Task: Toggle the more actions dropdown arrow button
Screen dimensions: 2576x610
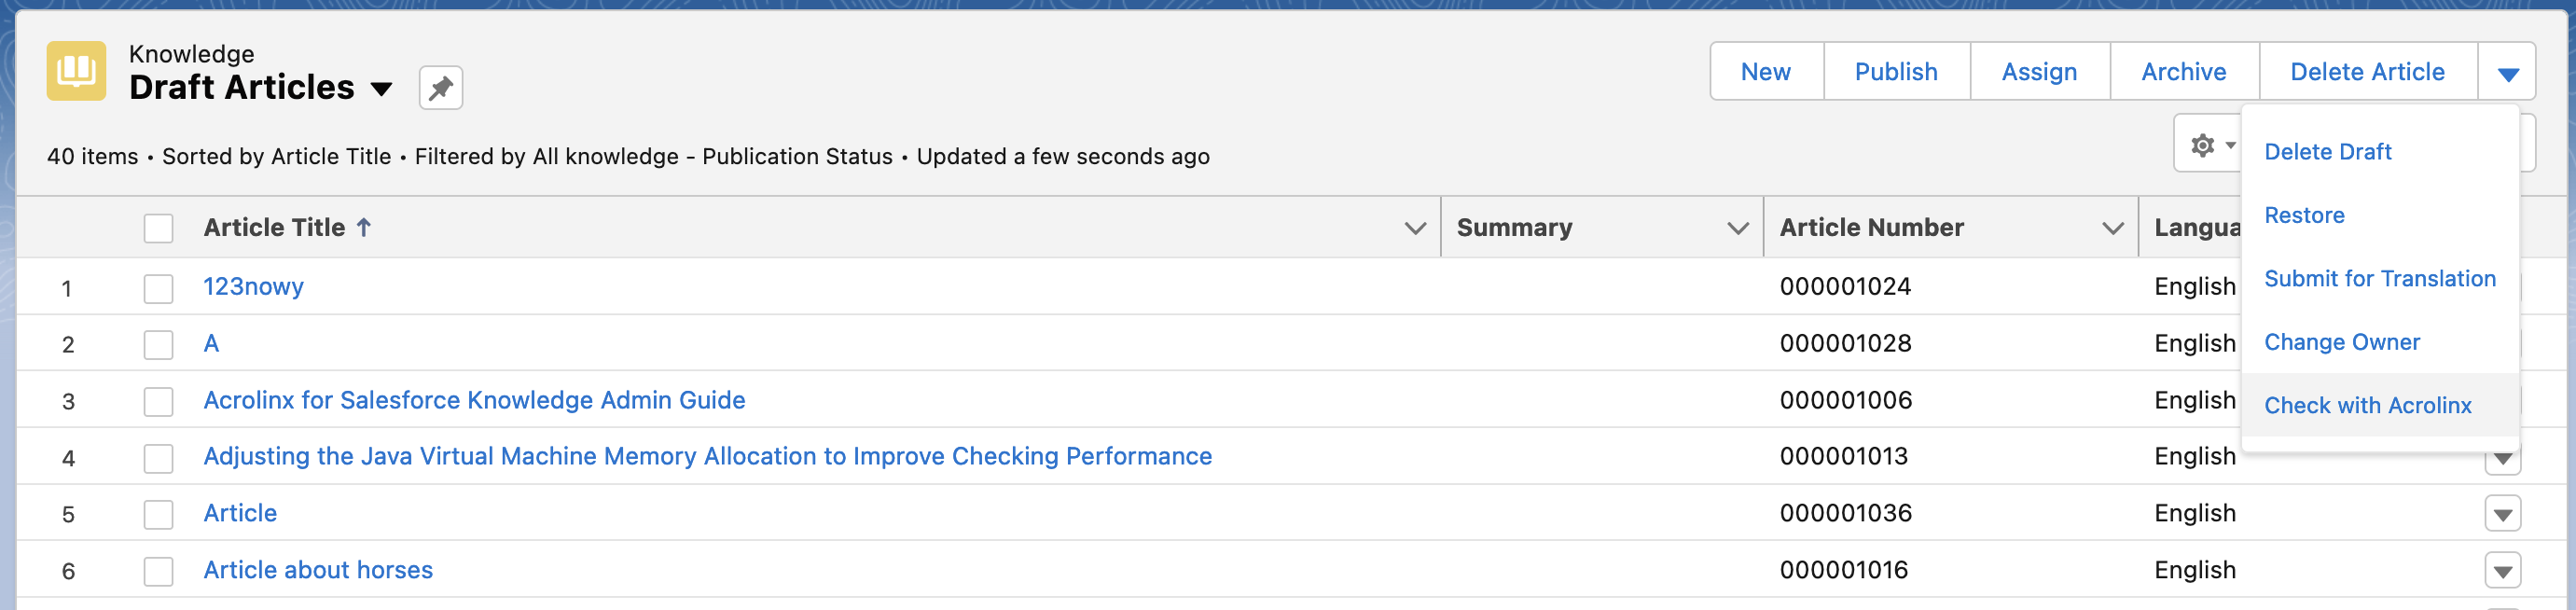Action: point(2507,72)
